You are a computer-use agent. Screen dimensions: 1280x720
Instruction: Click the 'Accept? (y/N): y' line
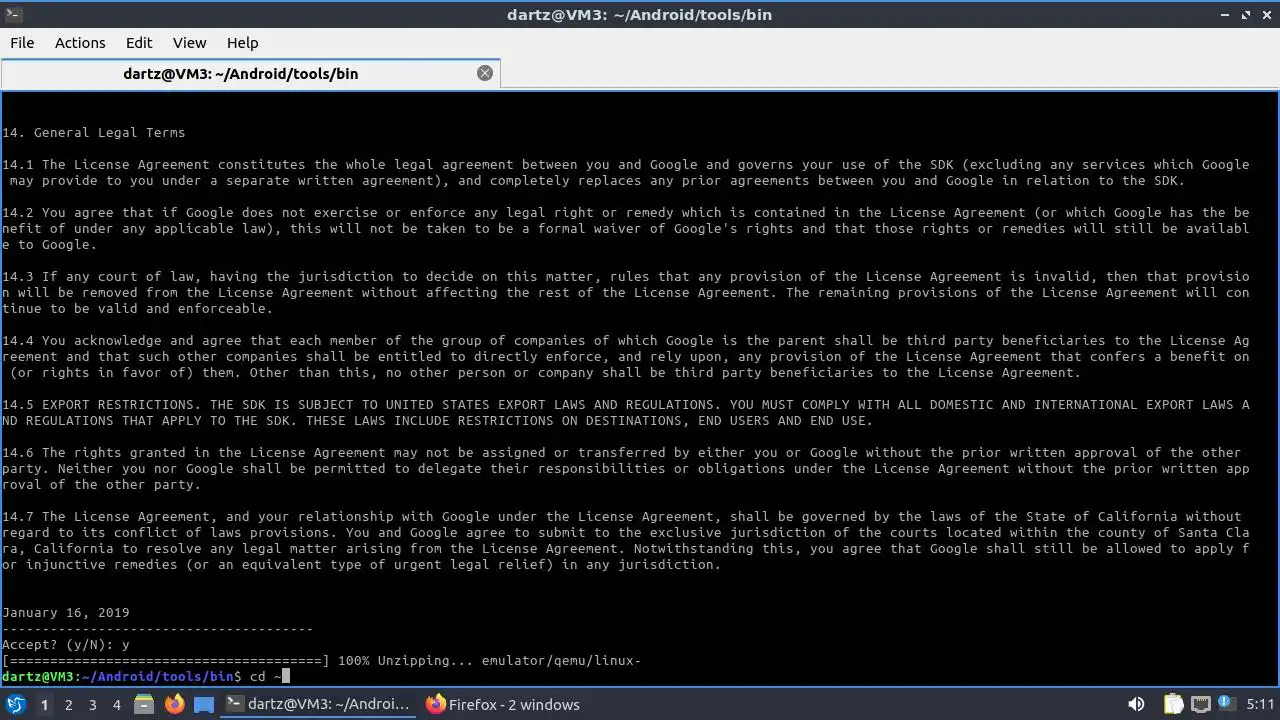pos(66,645)
